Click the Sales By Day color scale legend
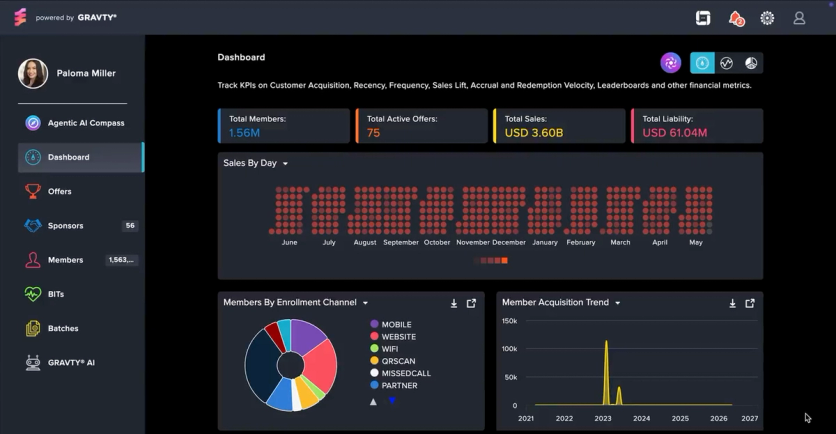 [491, 261]
